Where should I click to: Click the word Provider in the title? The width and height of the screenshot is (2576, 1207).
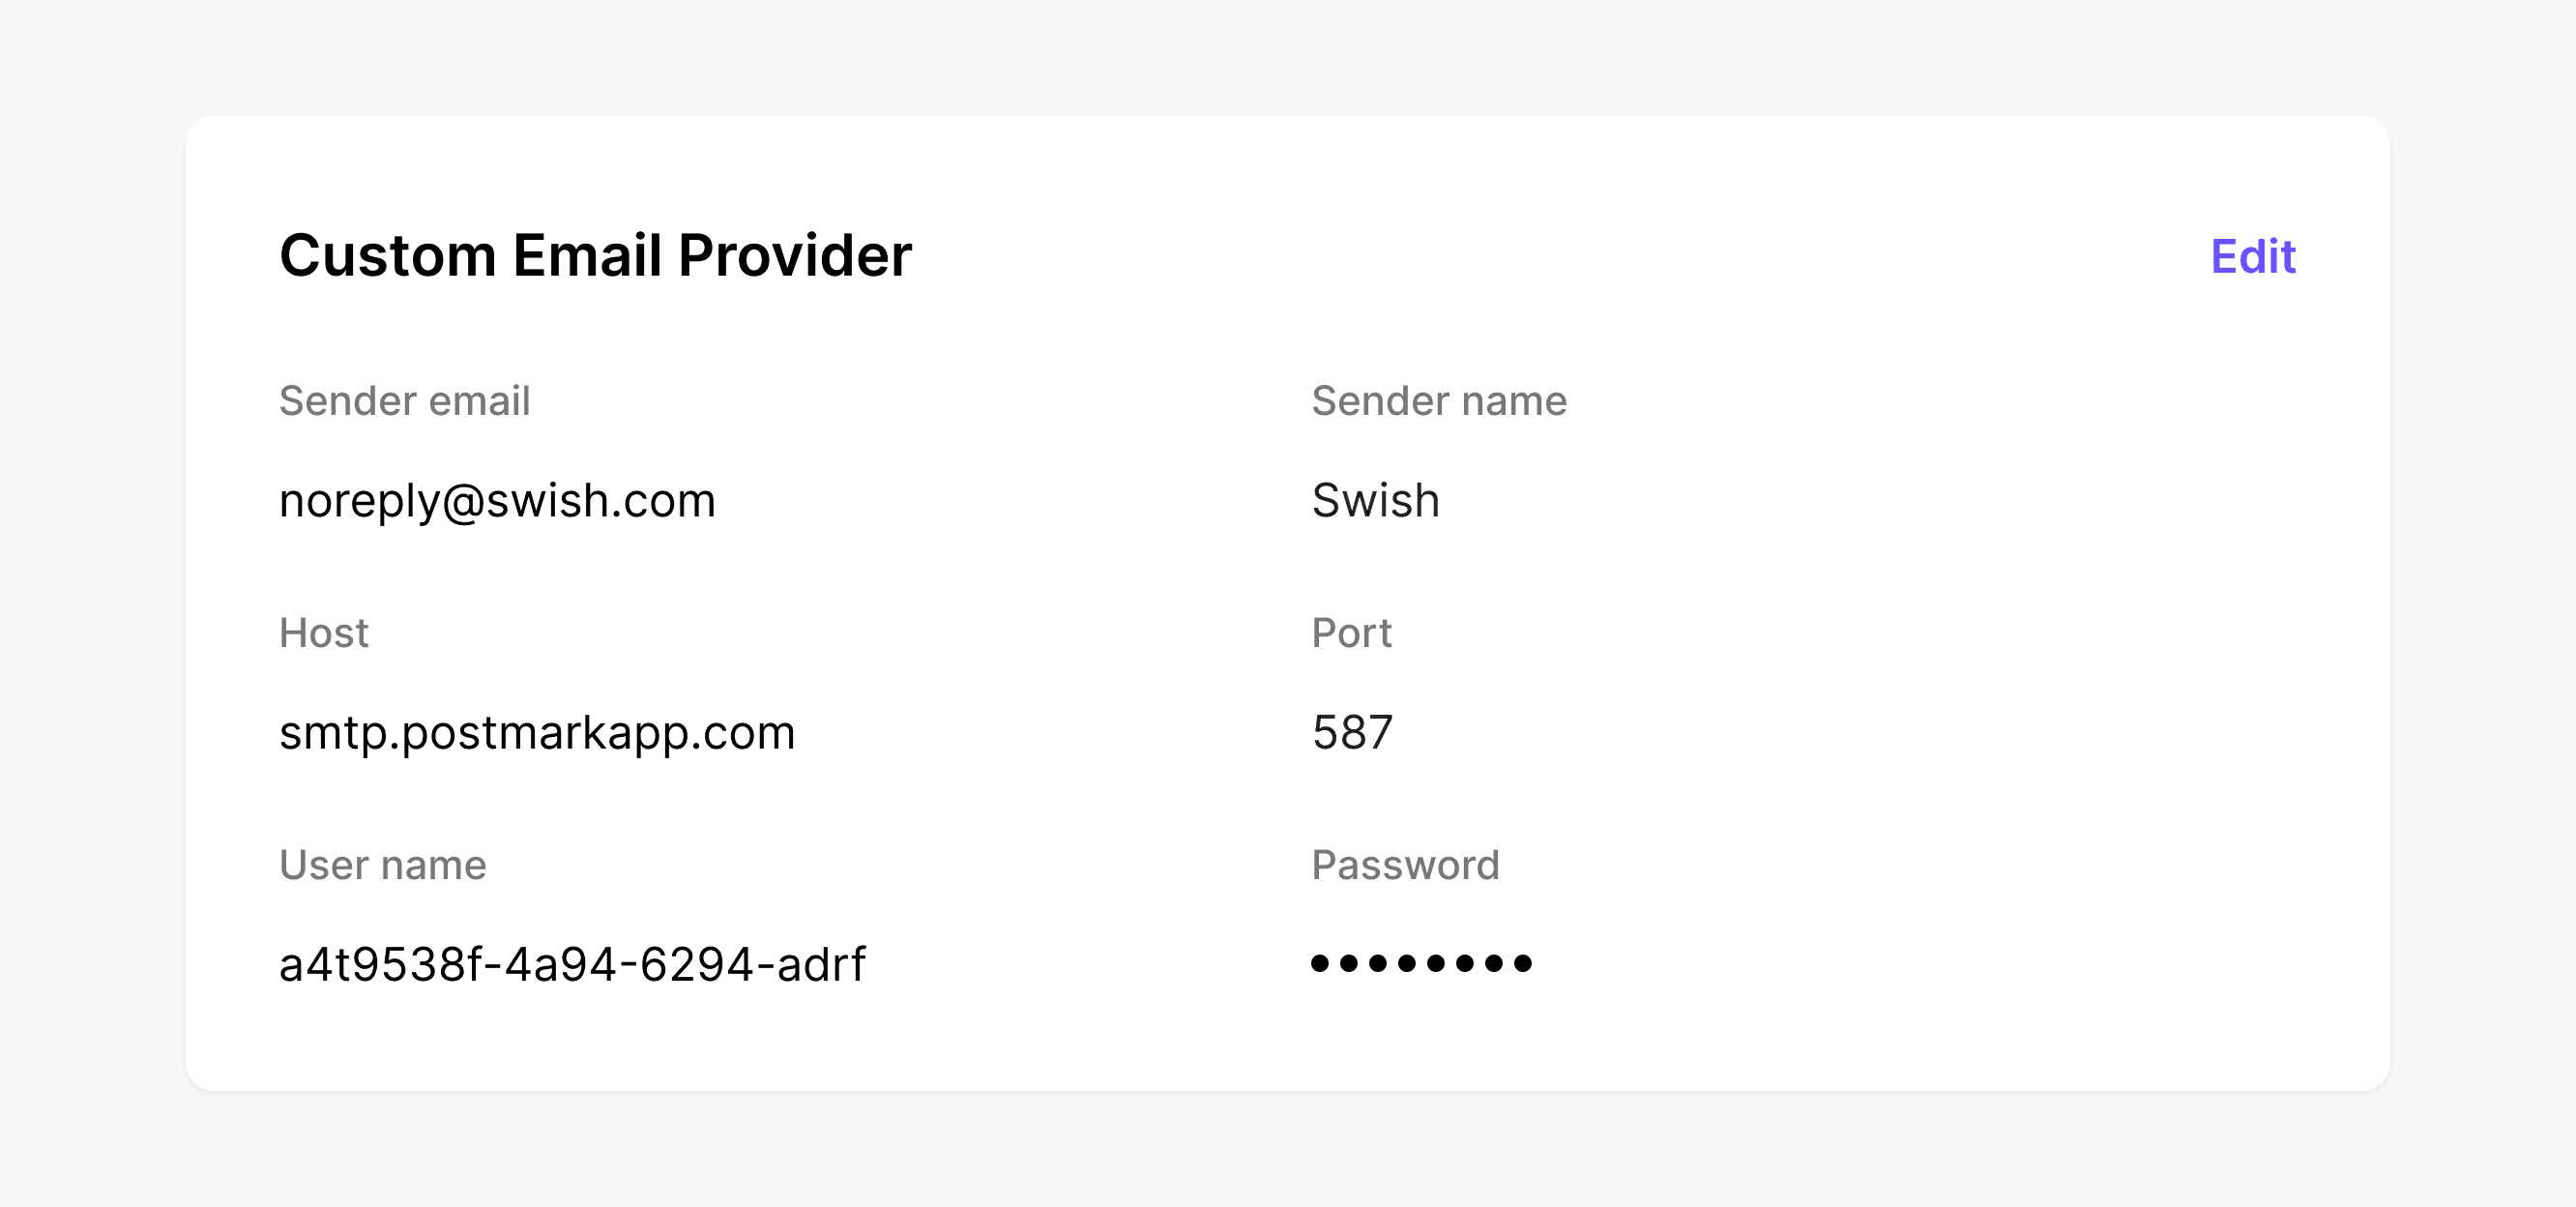(795, 255)
